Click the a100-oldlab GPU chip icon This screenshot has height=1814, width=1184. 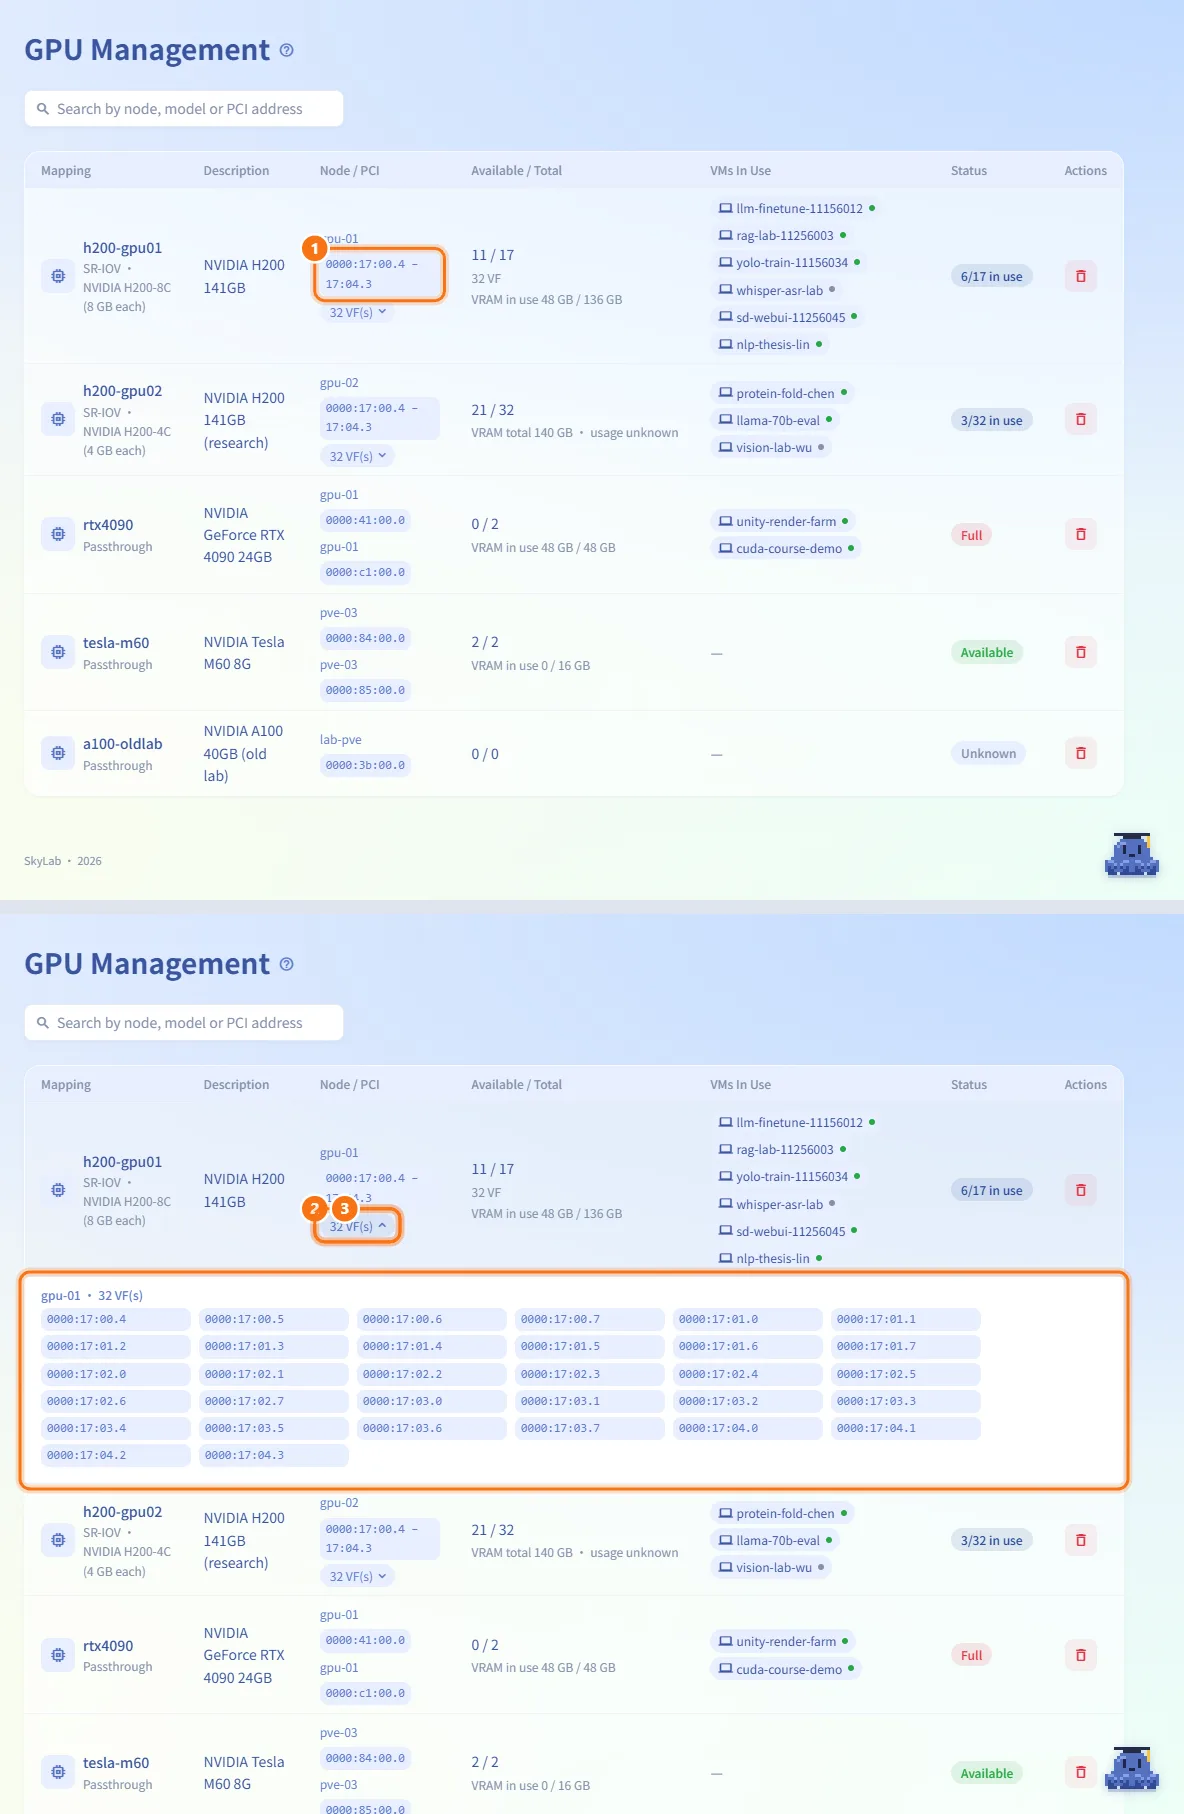point(58,753)
